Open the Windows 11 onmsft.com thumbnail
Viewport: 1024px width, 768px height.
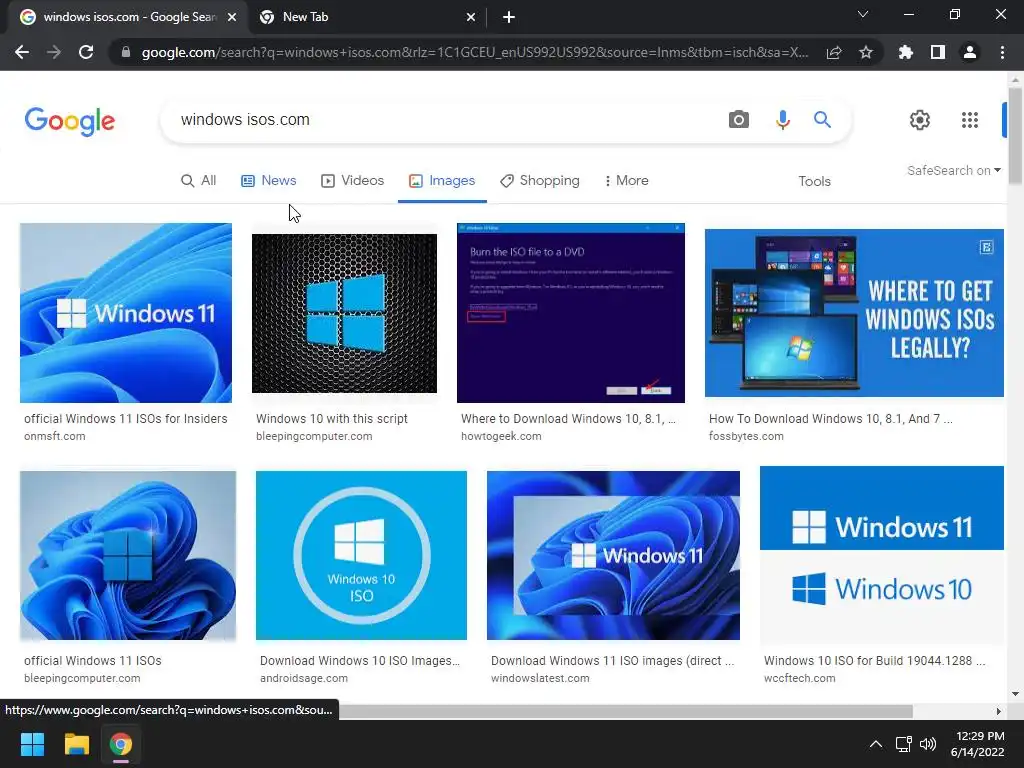126,313
